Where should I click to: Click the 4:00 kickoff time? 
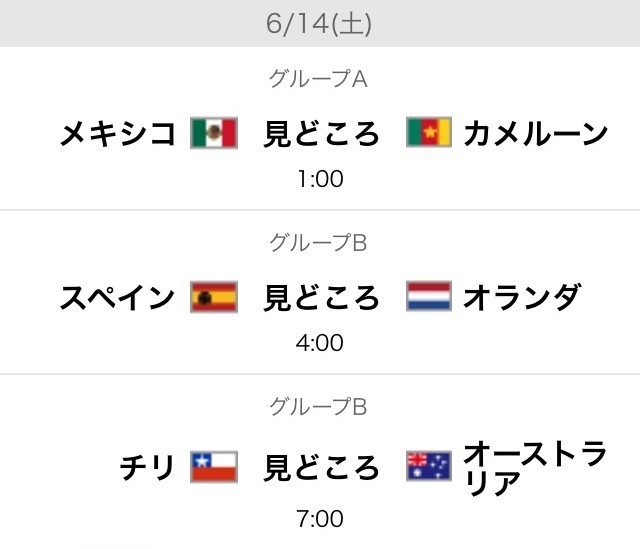click(320, 343)
